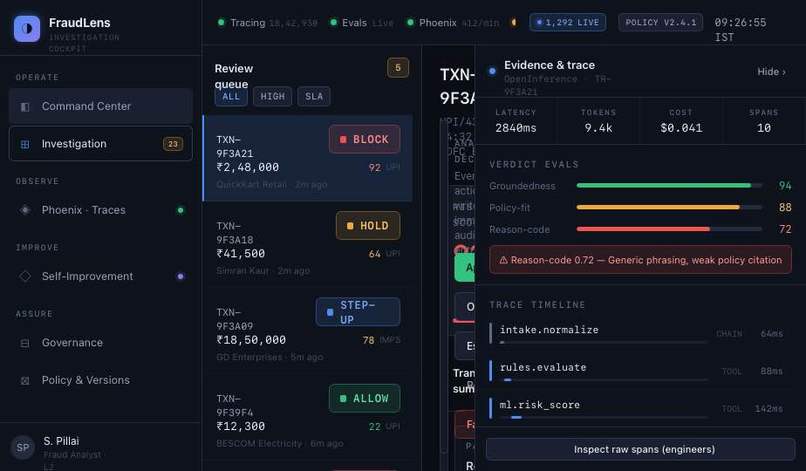Open Policy & Versions
The height and width of the screenshot is (471, 806).
point(101,381)
